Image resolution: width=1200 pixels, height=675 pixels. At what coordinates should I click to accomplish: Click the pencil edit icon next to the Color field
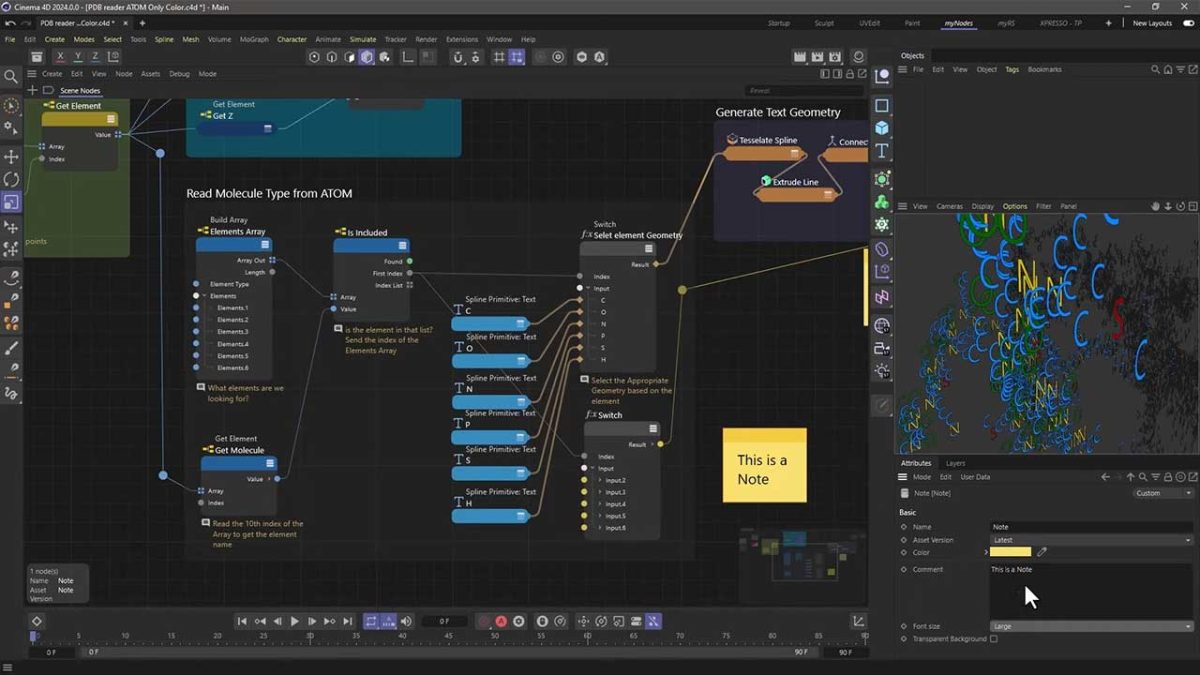pos(1040,552)
